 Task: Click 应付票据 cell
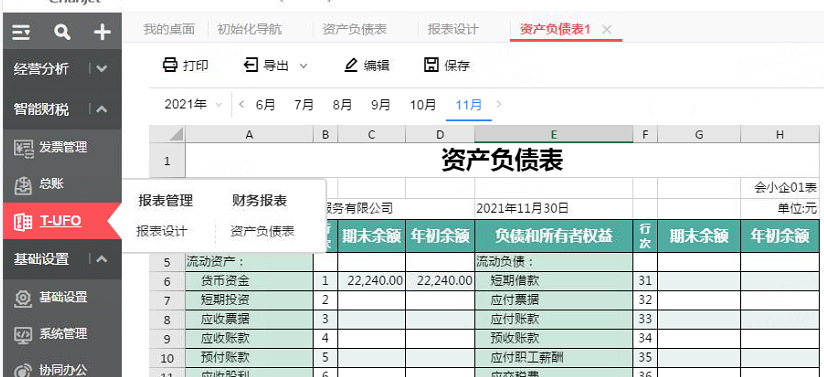click(x=554, y=300)
